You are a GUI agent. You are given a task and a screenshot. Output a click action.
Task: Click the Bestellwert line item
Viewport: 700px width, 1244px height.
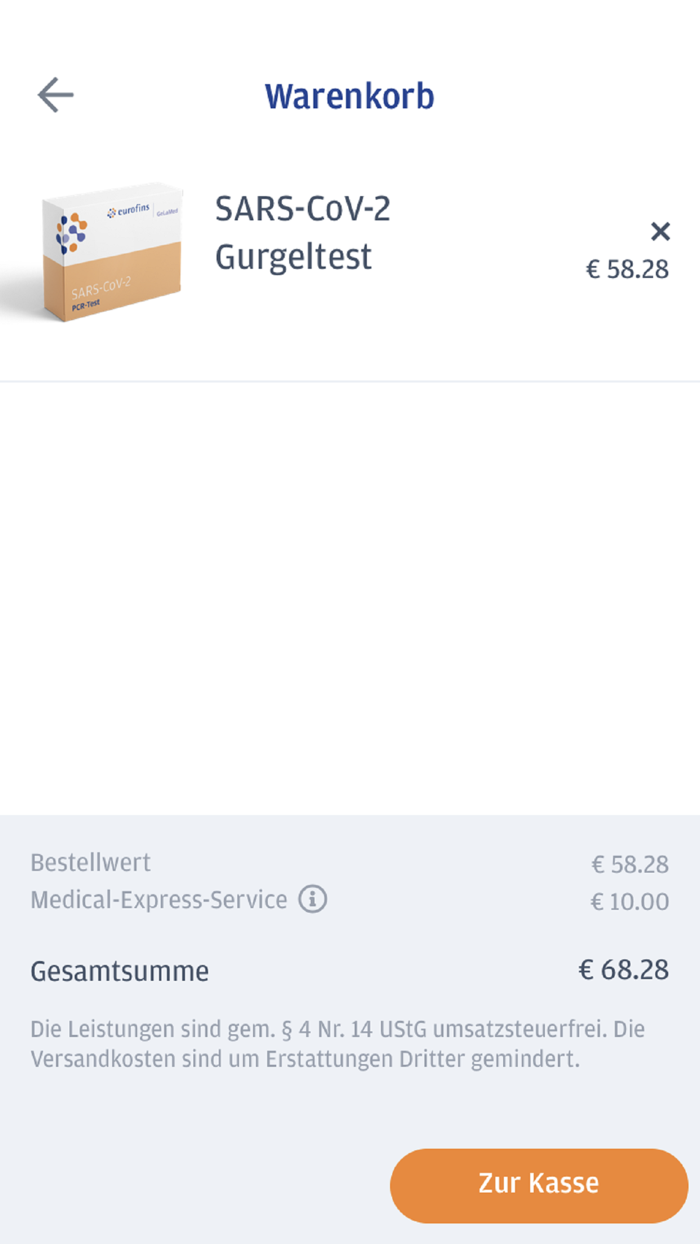[90, 862]
